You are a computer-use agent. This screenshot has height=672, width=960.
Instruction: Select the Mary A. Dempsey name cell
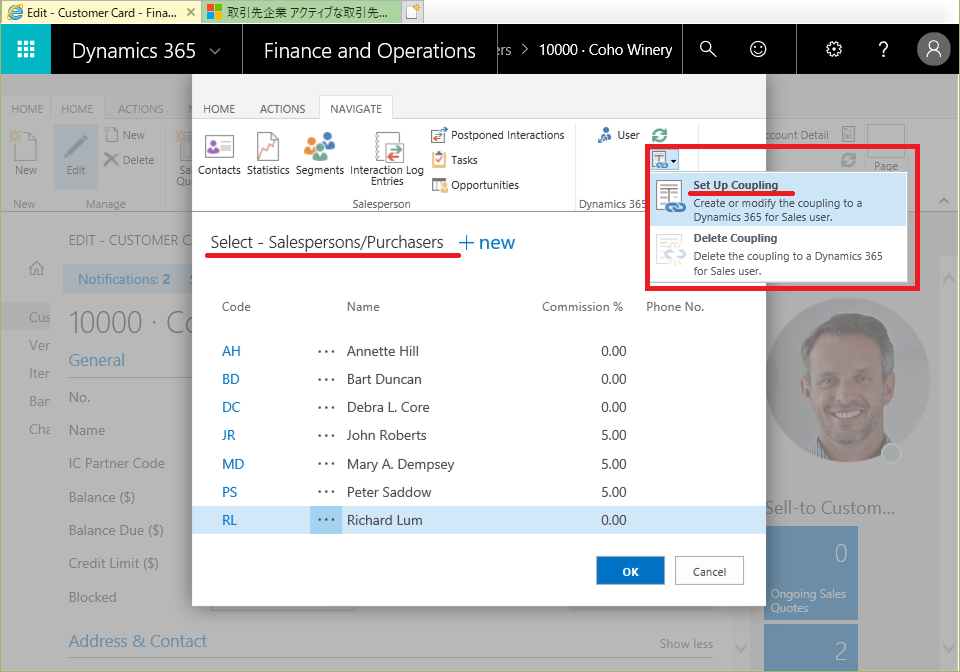point(400,465)
